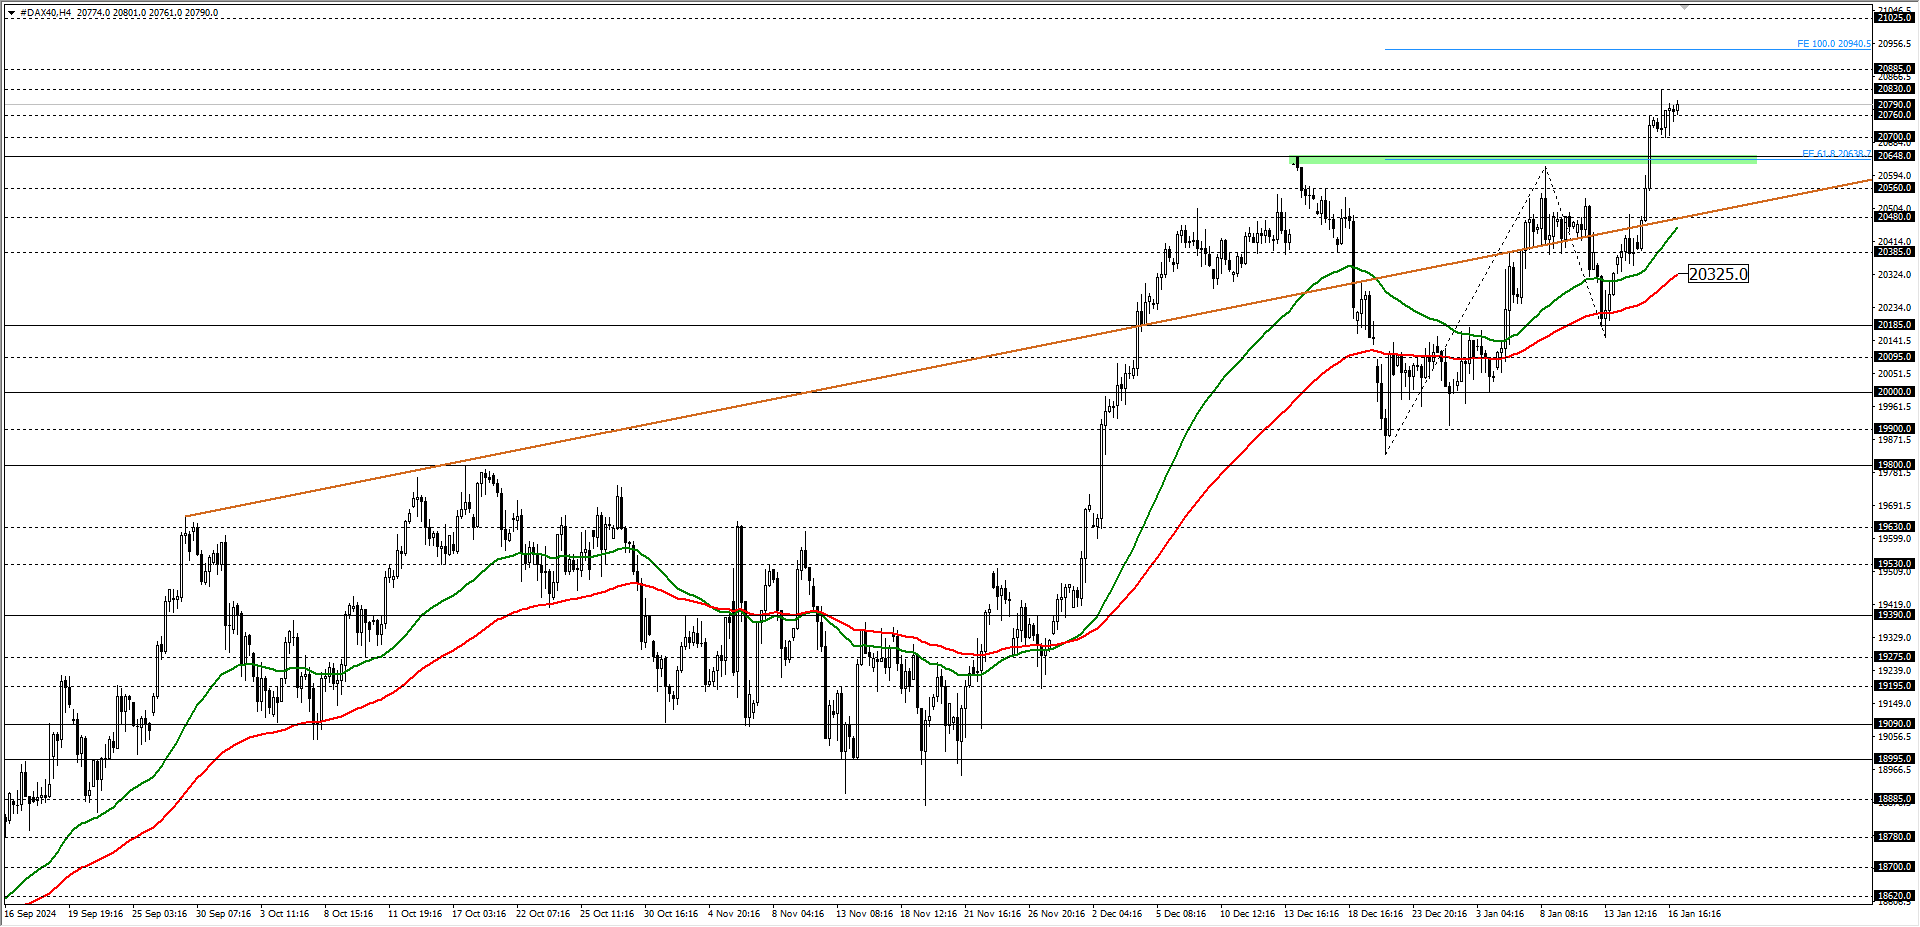Screen dimensions: 1920x927
Task: Click the 20185.0 price level tag
Action: pos(1894,325)
